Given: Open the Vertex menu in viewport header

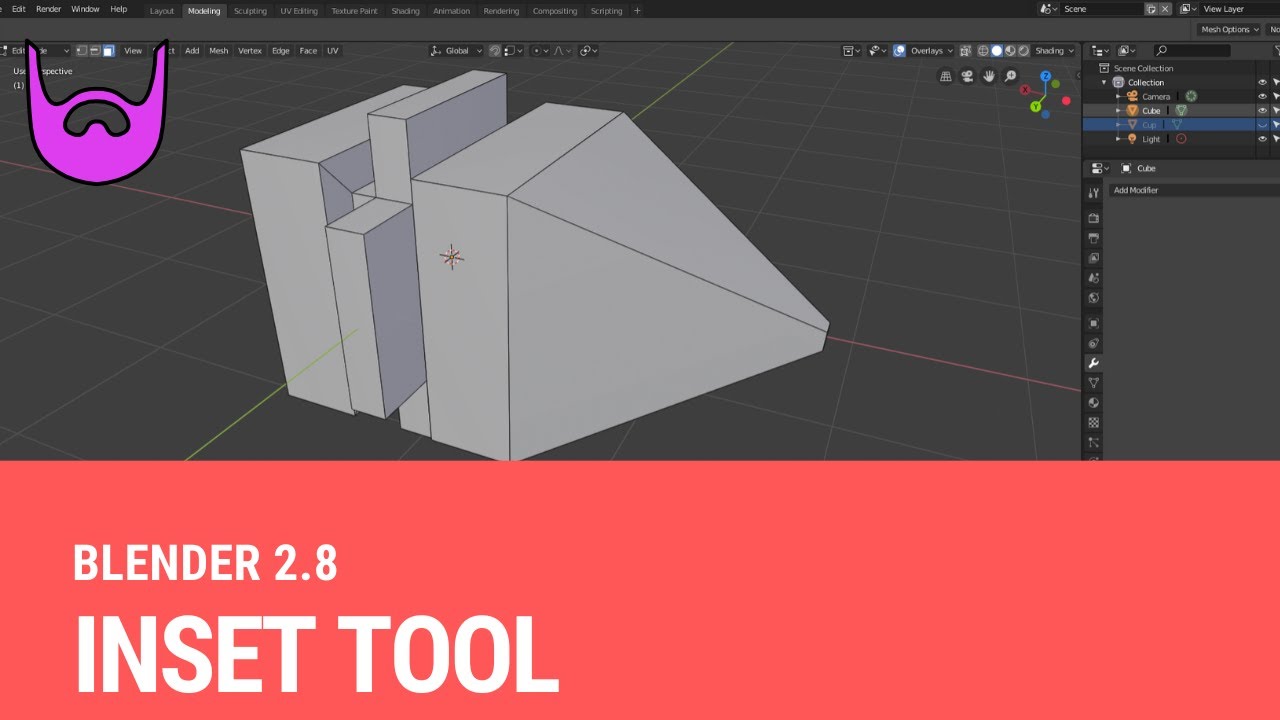Looking at the screenshot, I should [250, 51].
